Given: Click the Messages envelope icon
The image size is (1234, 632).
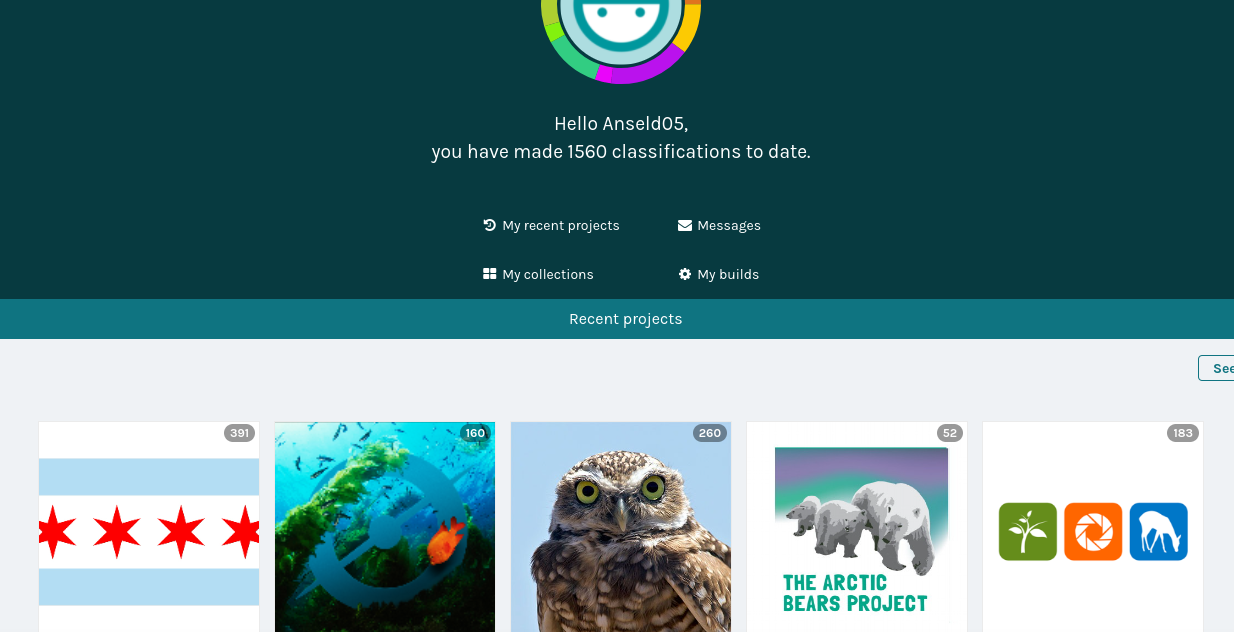Looking at the screenshot, I should pos(685,225).
